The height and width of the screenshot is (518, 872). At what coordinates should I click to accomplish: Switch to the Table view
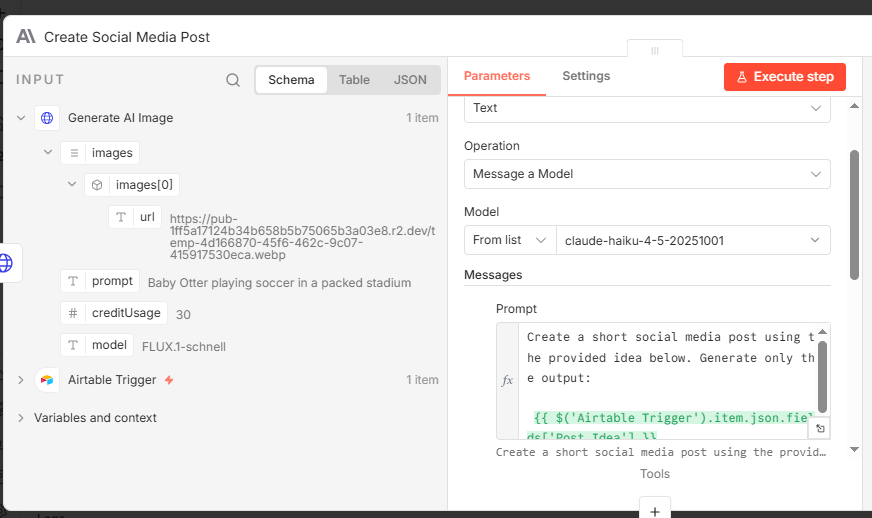[354, 80]
